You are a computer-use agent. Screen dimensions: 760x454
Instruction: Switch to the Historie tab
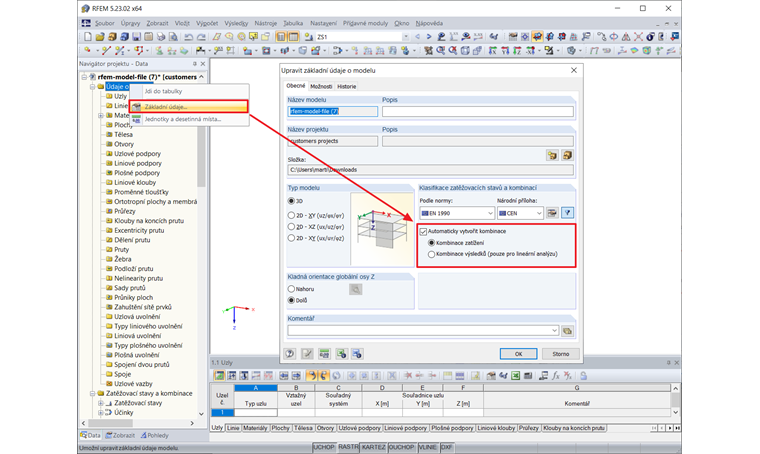pyautogui.click(x=347, y=86)
